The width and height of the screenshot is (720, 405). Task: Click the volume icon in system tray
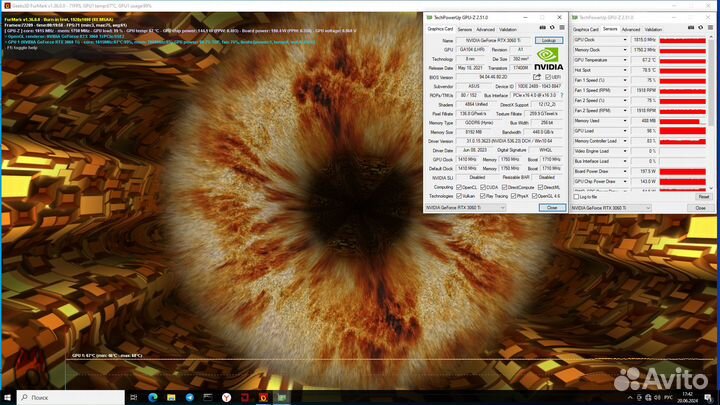(657, 397)
